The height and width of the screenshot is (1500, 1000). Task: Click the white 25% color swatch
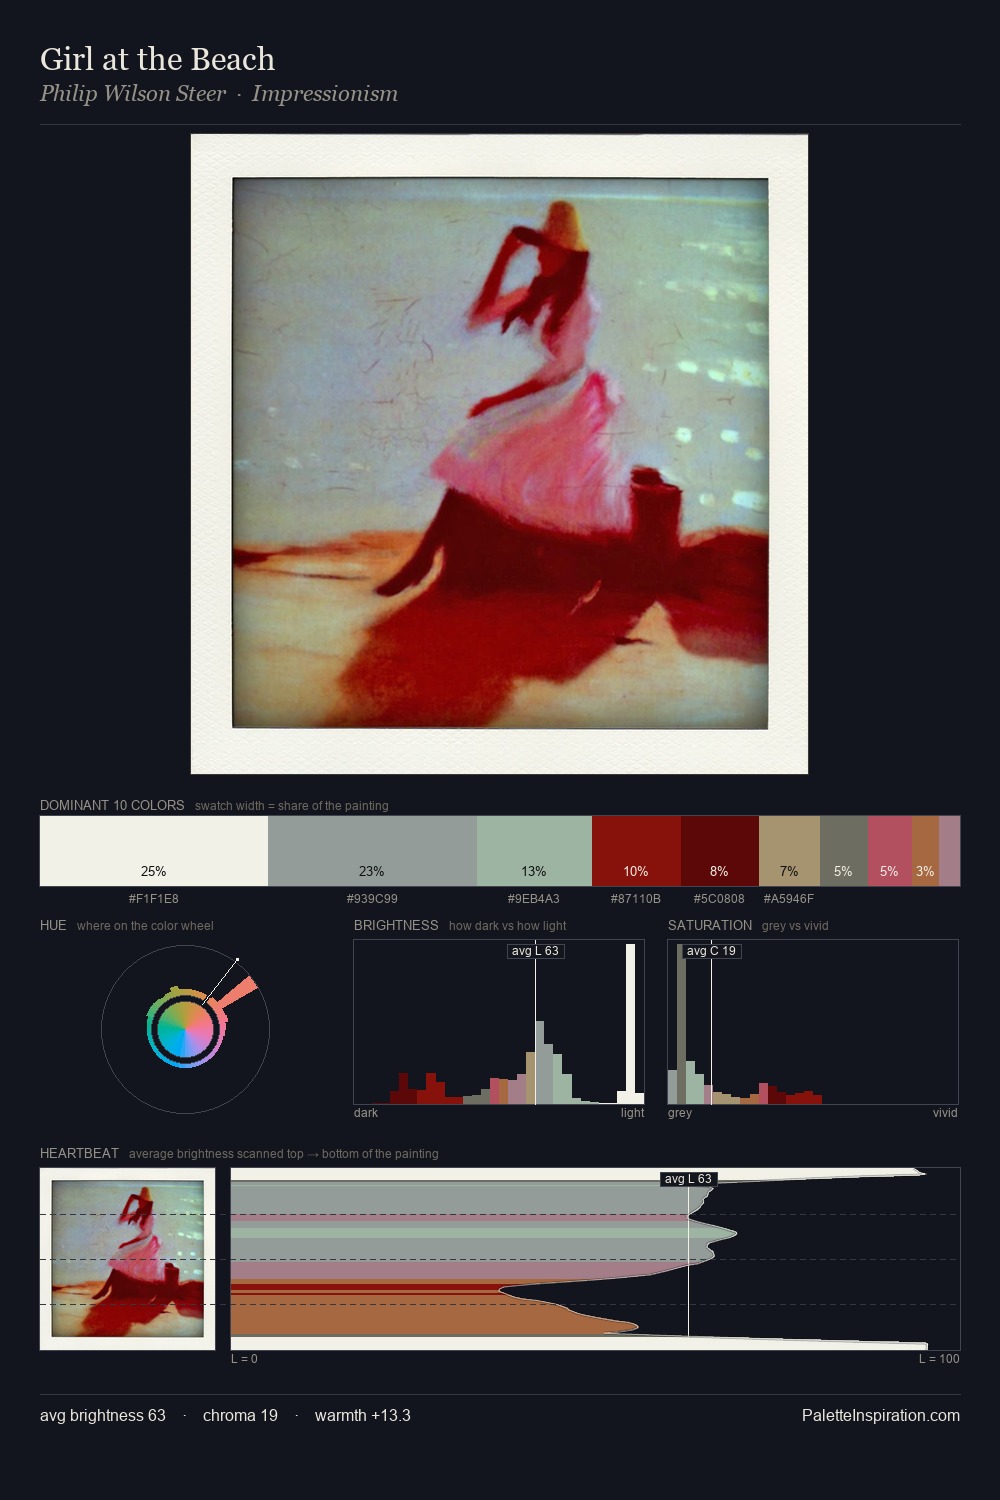tap(154, 851)
